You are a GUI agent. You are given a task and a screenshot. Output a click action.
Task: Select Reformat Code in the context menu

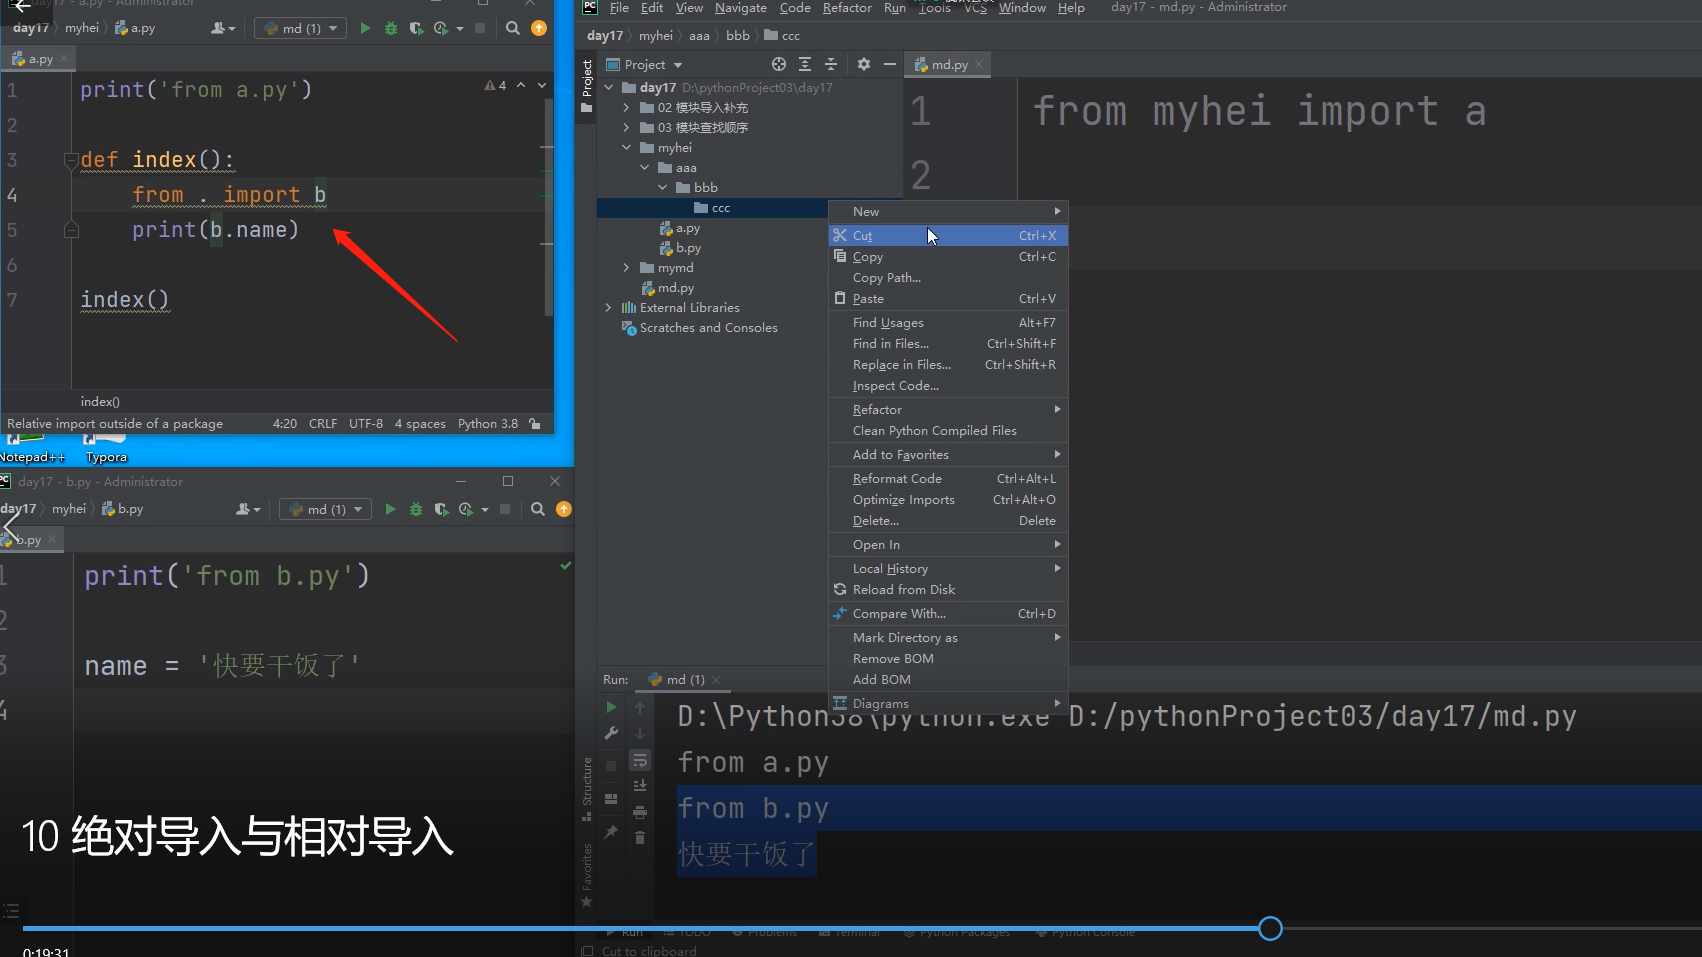948,479
